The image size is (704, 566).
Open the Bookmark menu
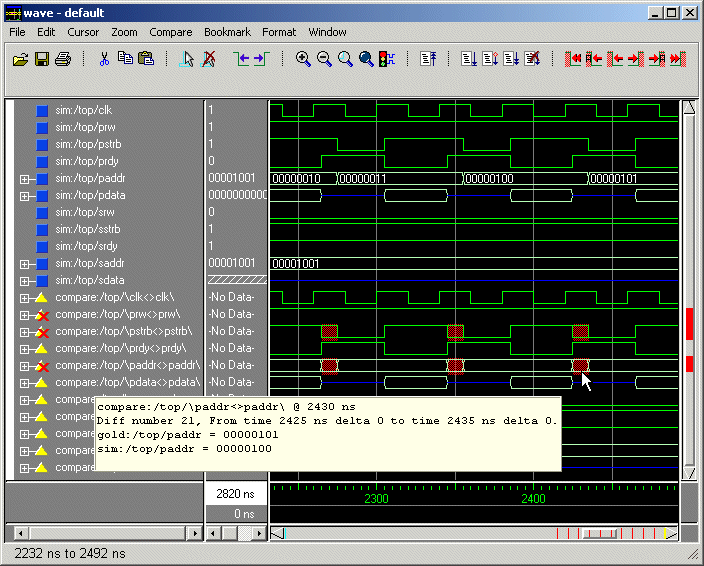pyautogui.click(x=227, y=32)
